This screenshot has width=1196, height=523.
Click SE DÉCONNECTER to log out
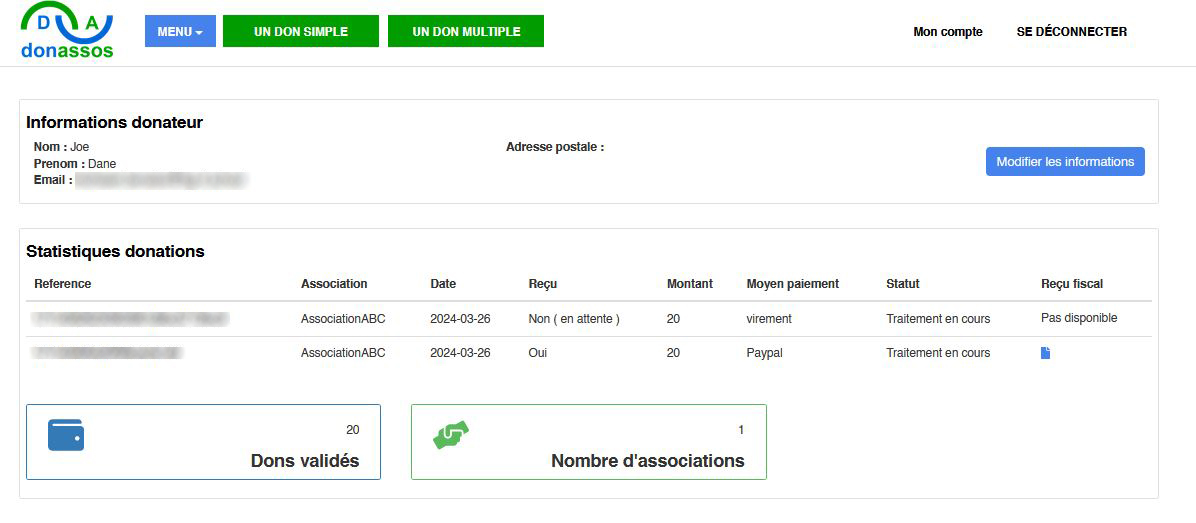1071,32
